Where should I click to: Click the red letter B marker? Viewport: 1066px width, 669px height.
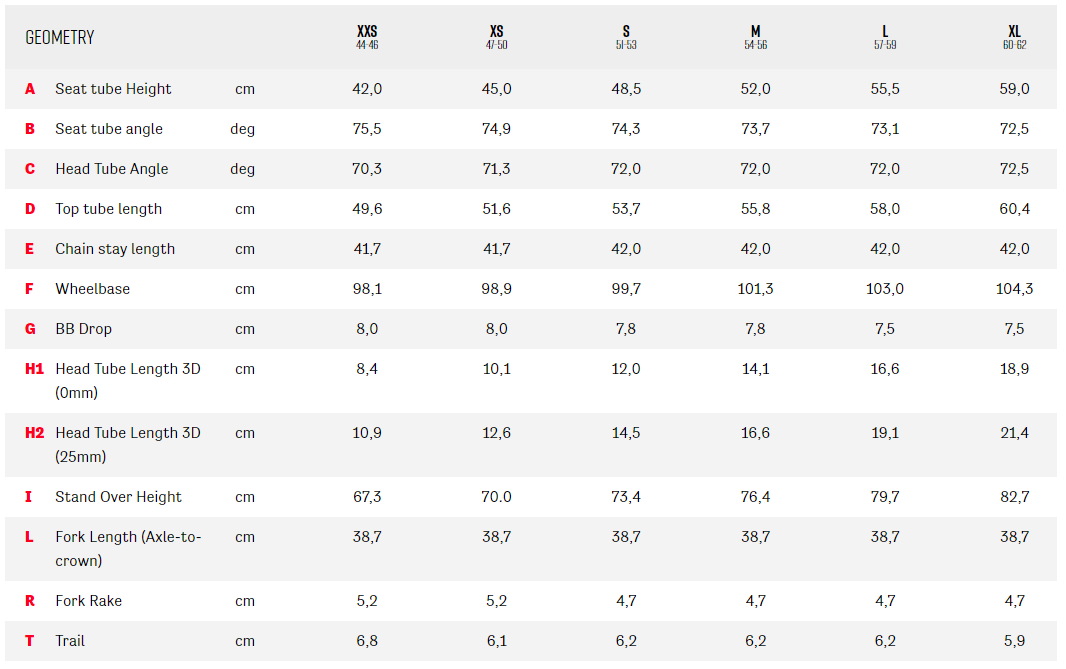(30, 129)
